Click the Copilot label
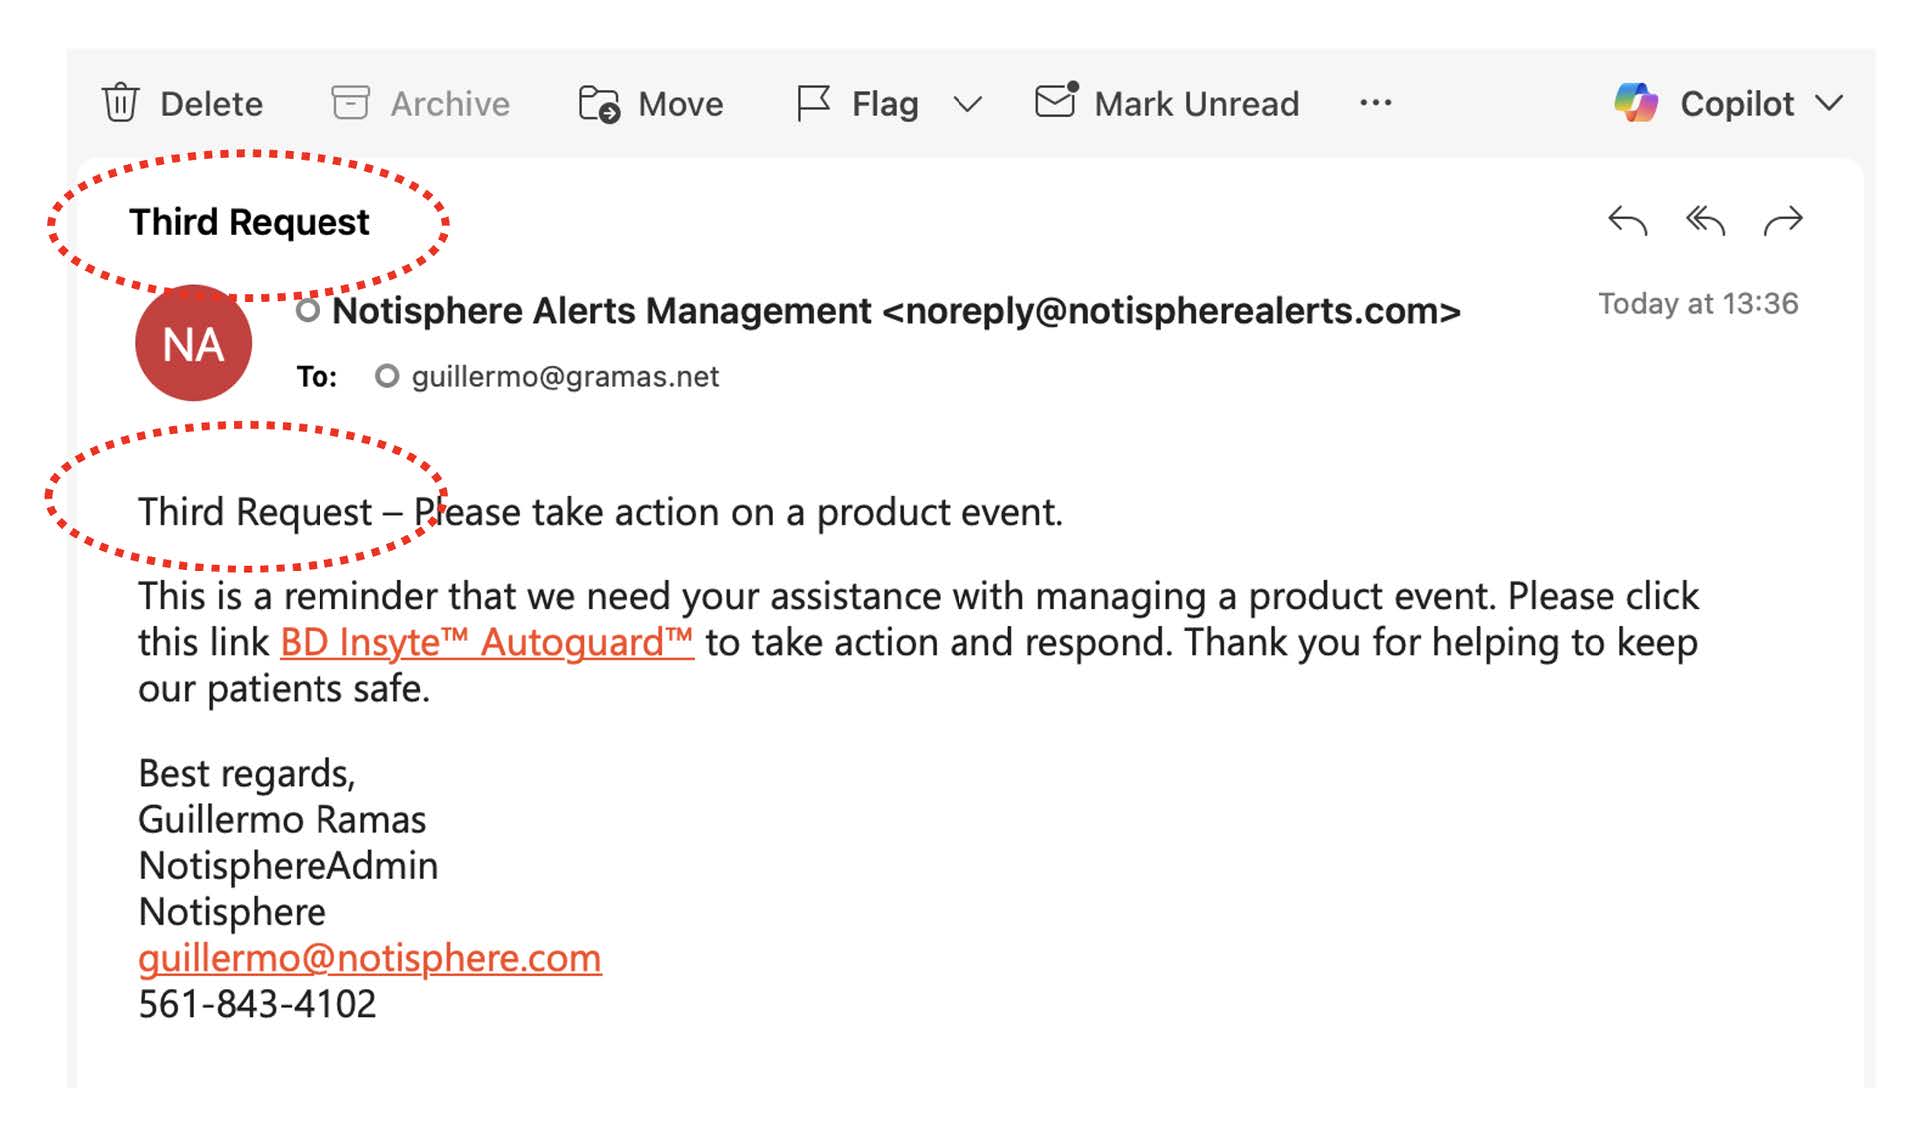Image resolution: width=1917 pixels, height=1141 pixels. tap(1737, 104)
